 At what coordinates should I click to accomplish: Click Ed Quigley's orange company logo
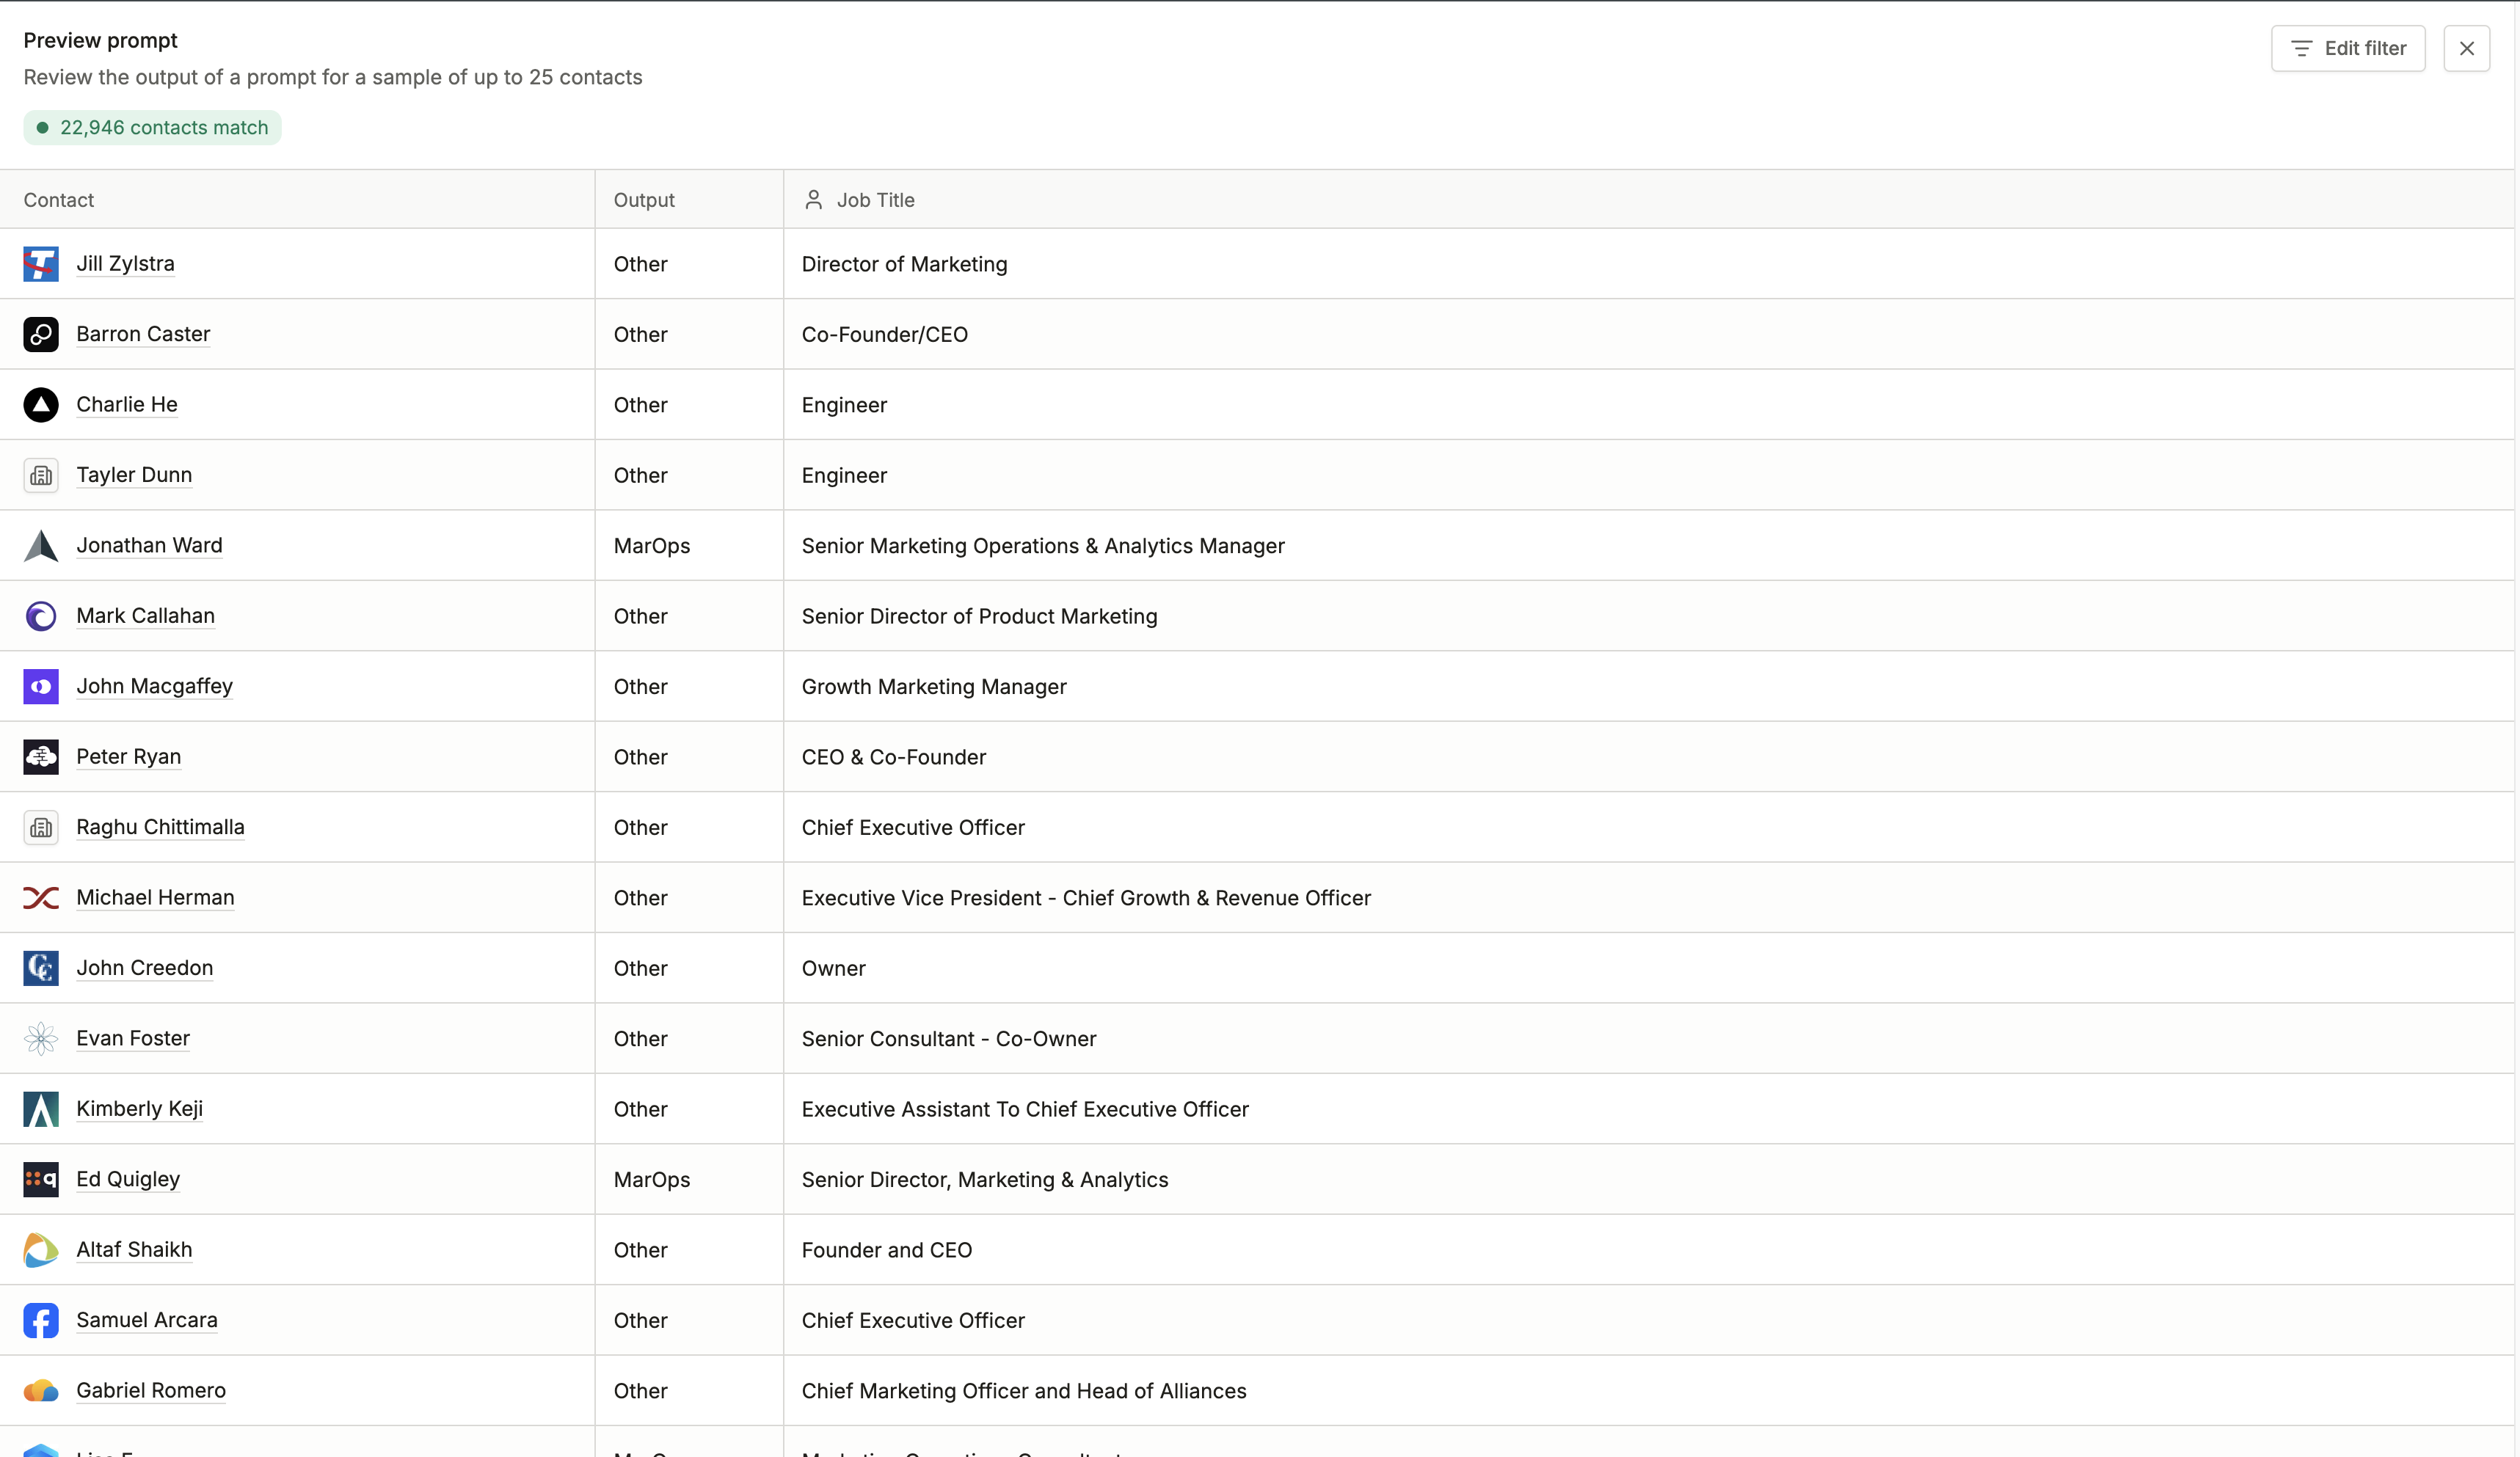(x=40, y=1180)
